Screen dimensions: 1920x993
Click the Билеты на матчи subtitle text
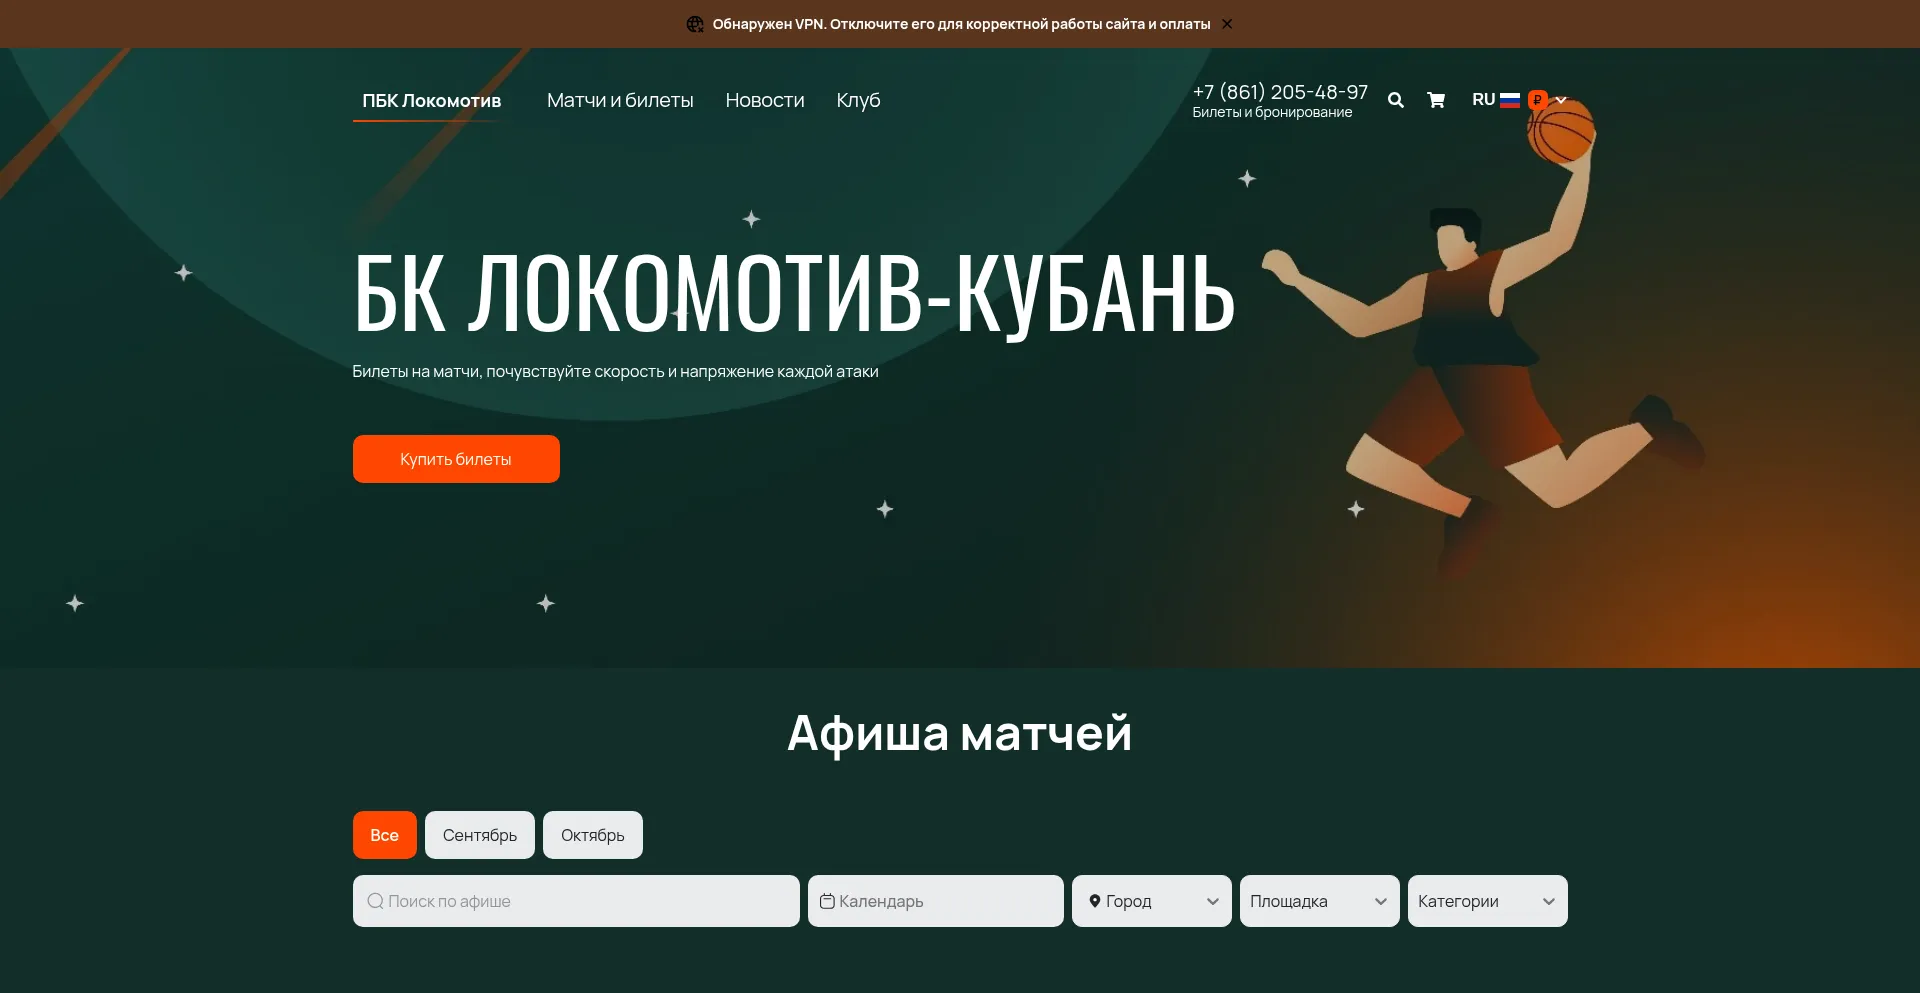tap(615, 372)
